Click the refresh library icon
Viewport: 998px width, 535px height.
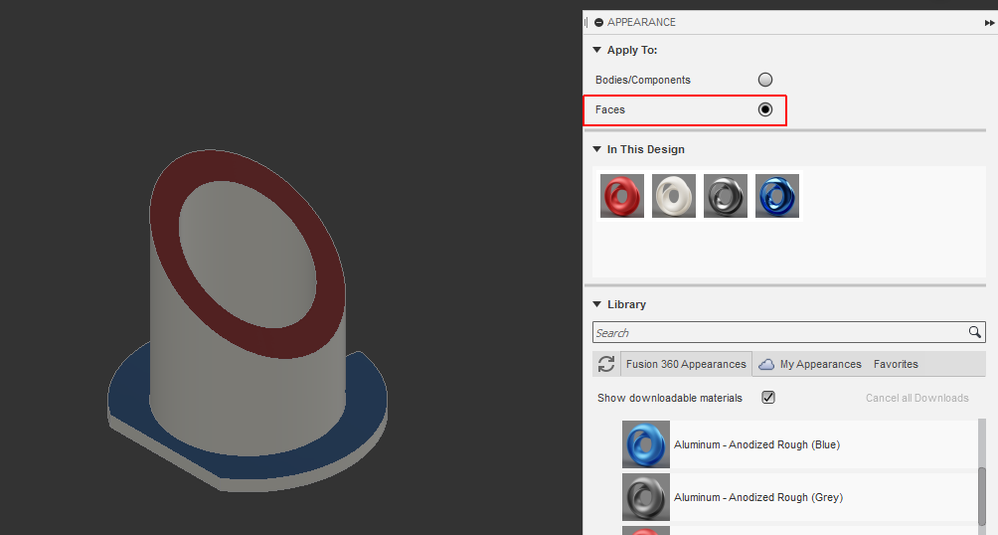coord(606,364)
